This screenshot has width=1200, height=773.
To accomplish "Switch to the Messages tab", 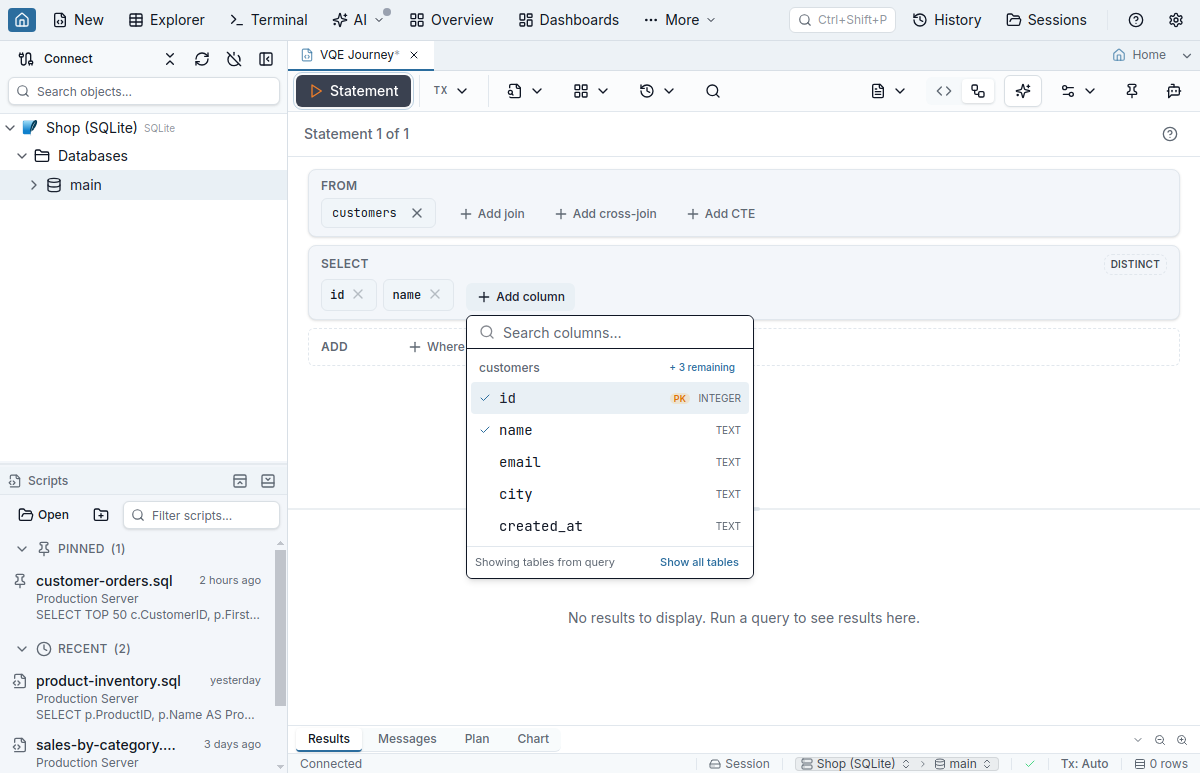I will click(407, 739).
